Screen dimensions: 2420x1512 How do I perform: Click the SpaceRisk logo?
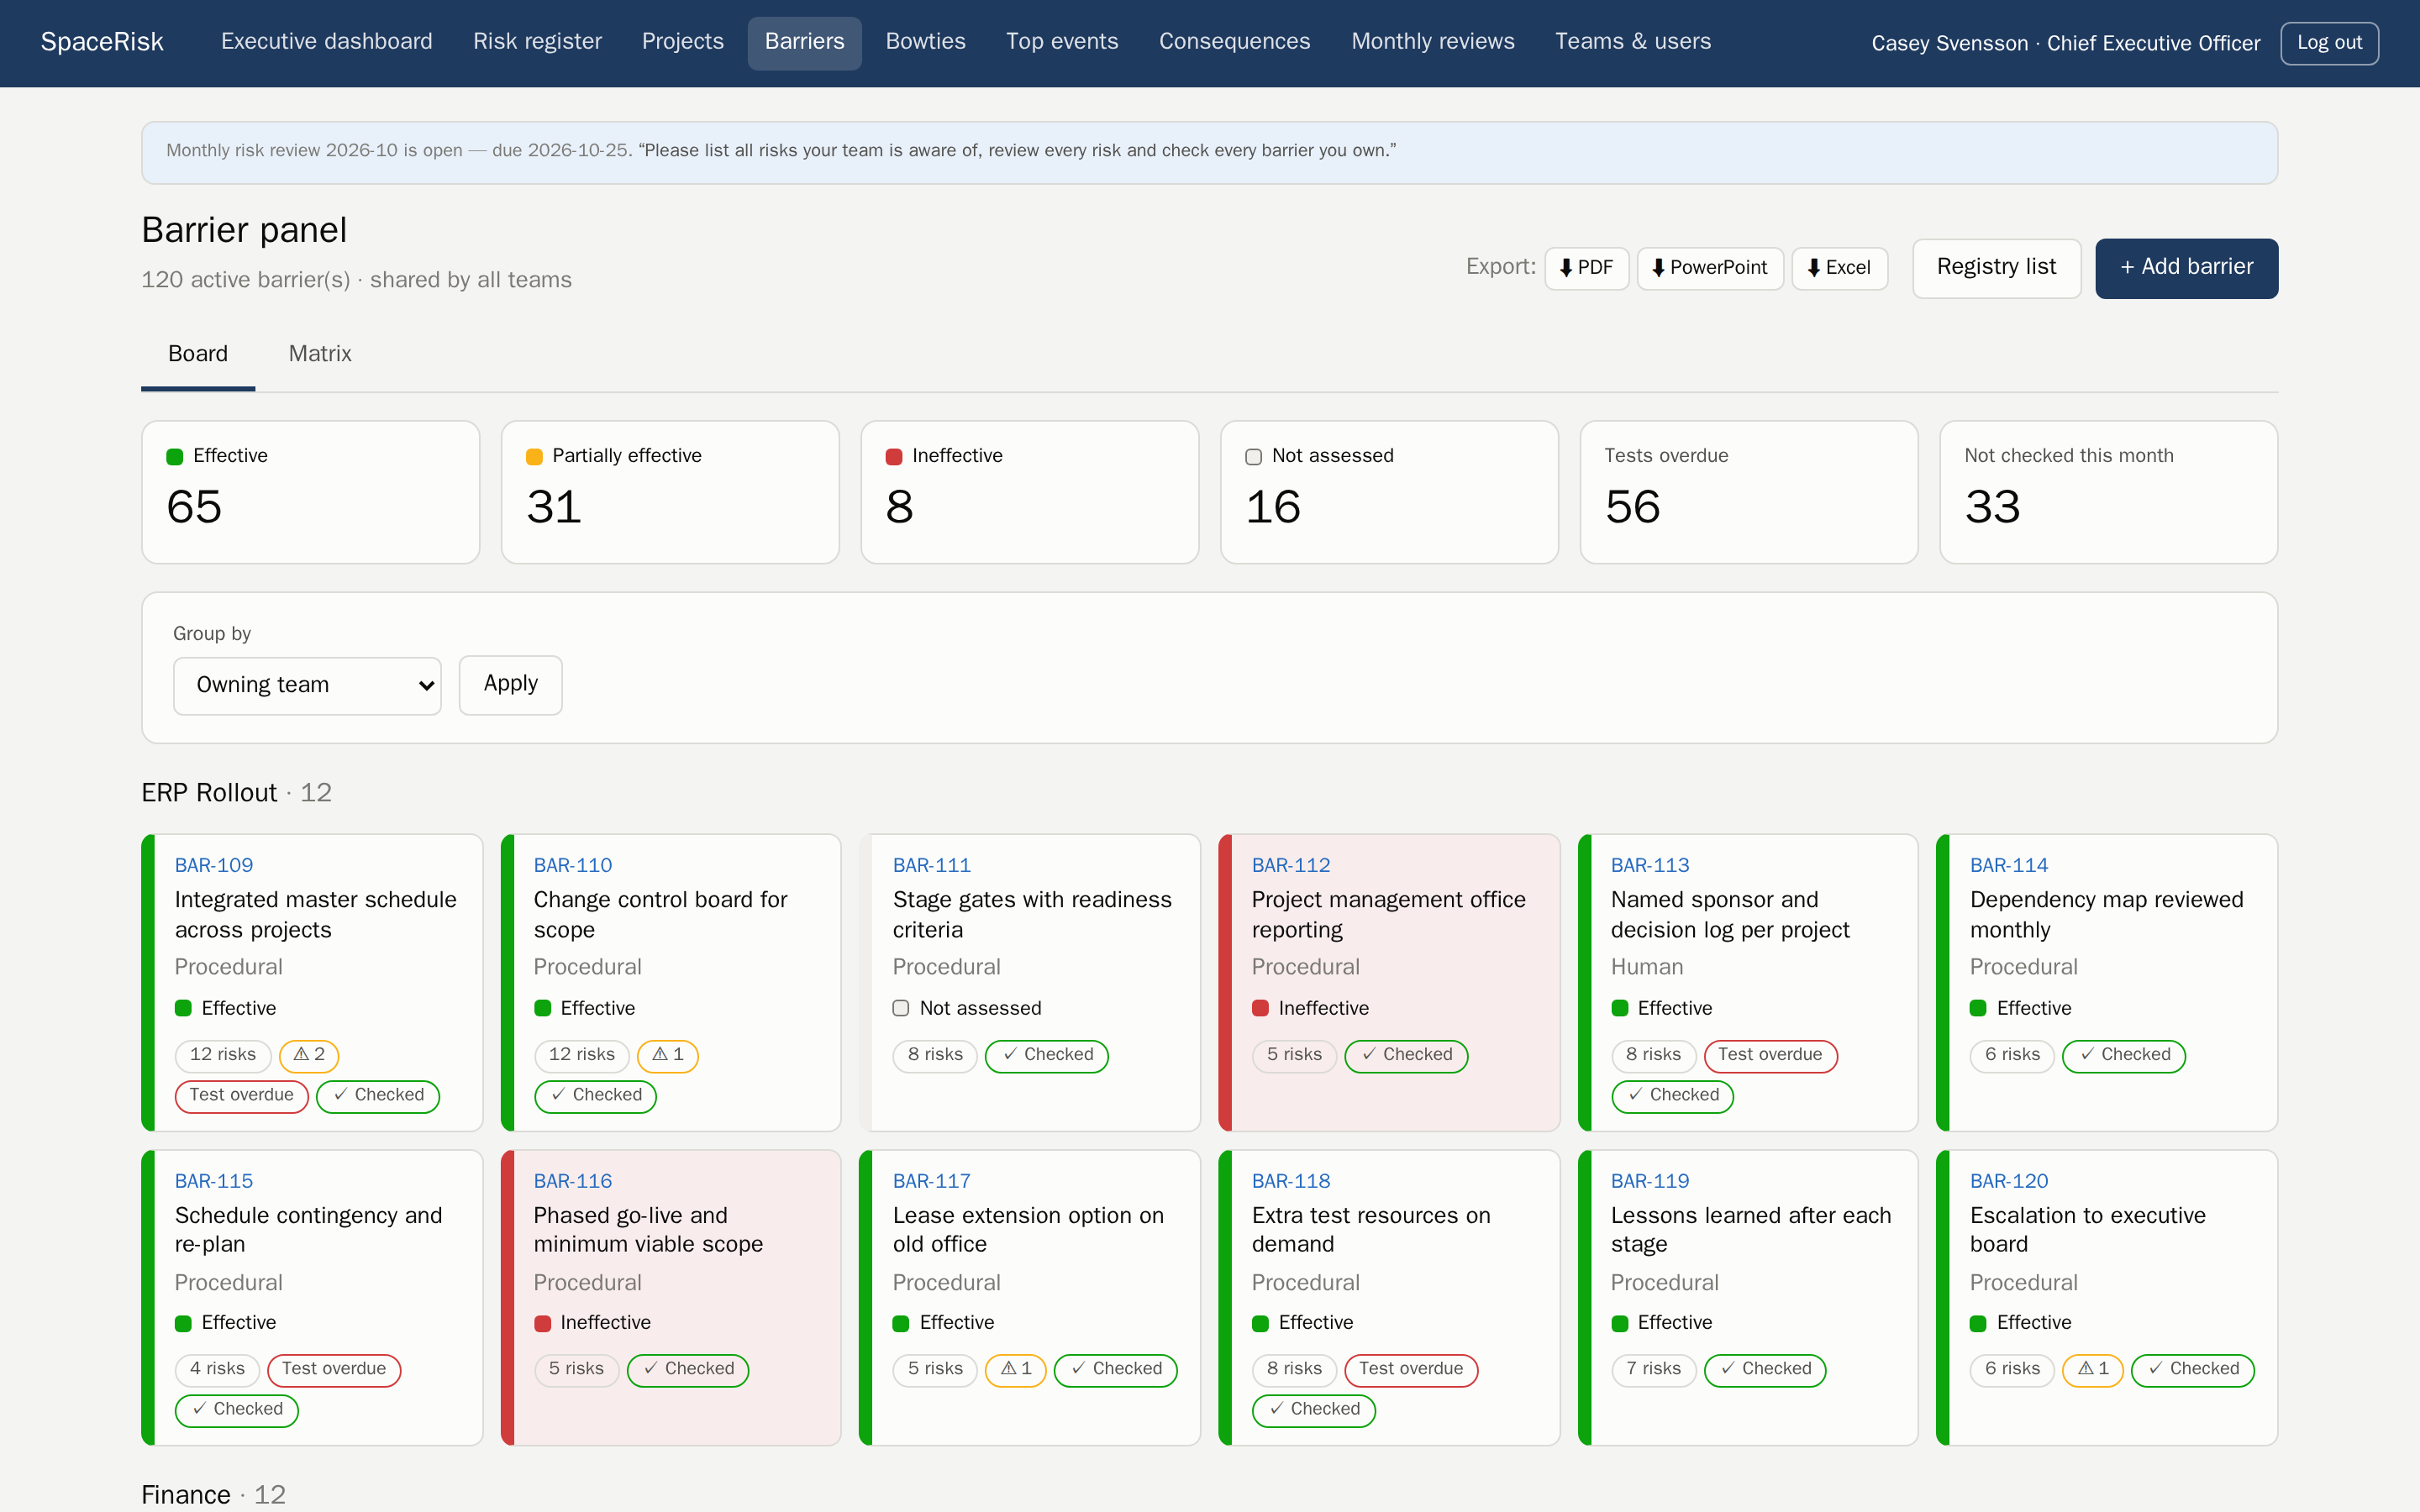click(x=102, y=42)
